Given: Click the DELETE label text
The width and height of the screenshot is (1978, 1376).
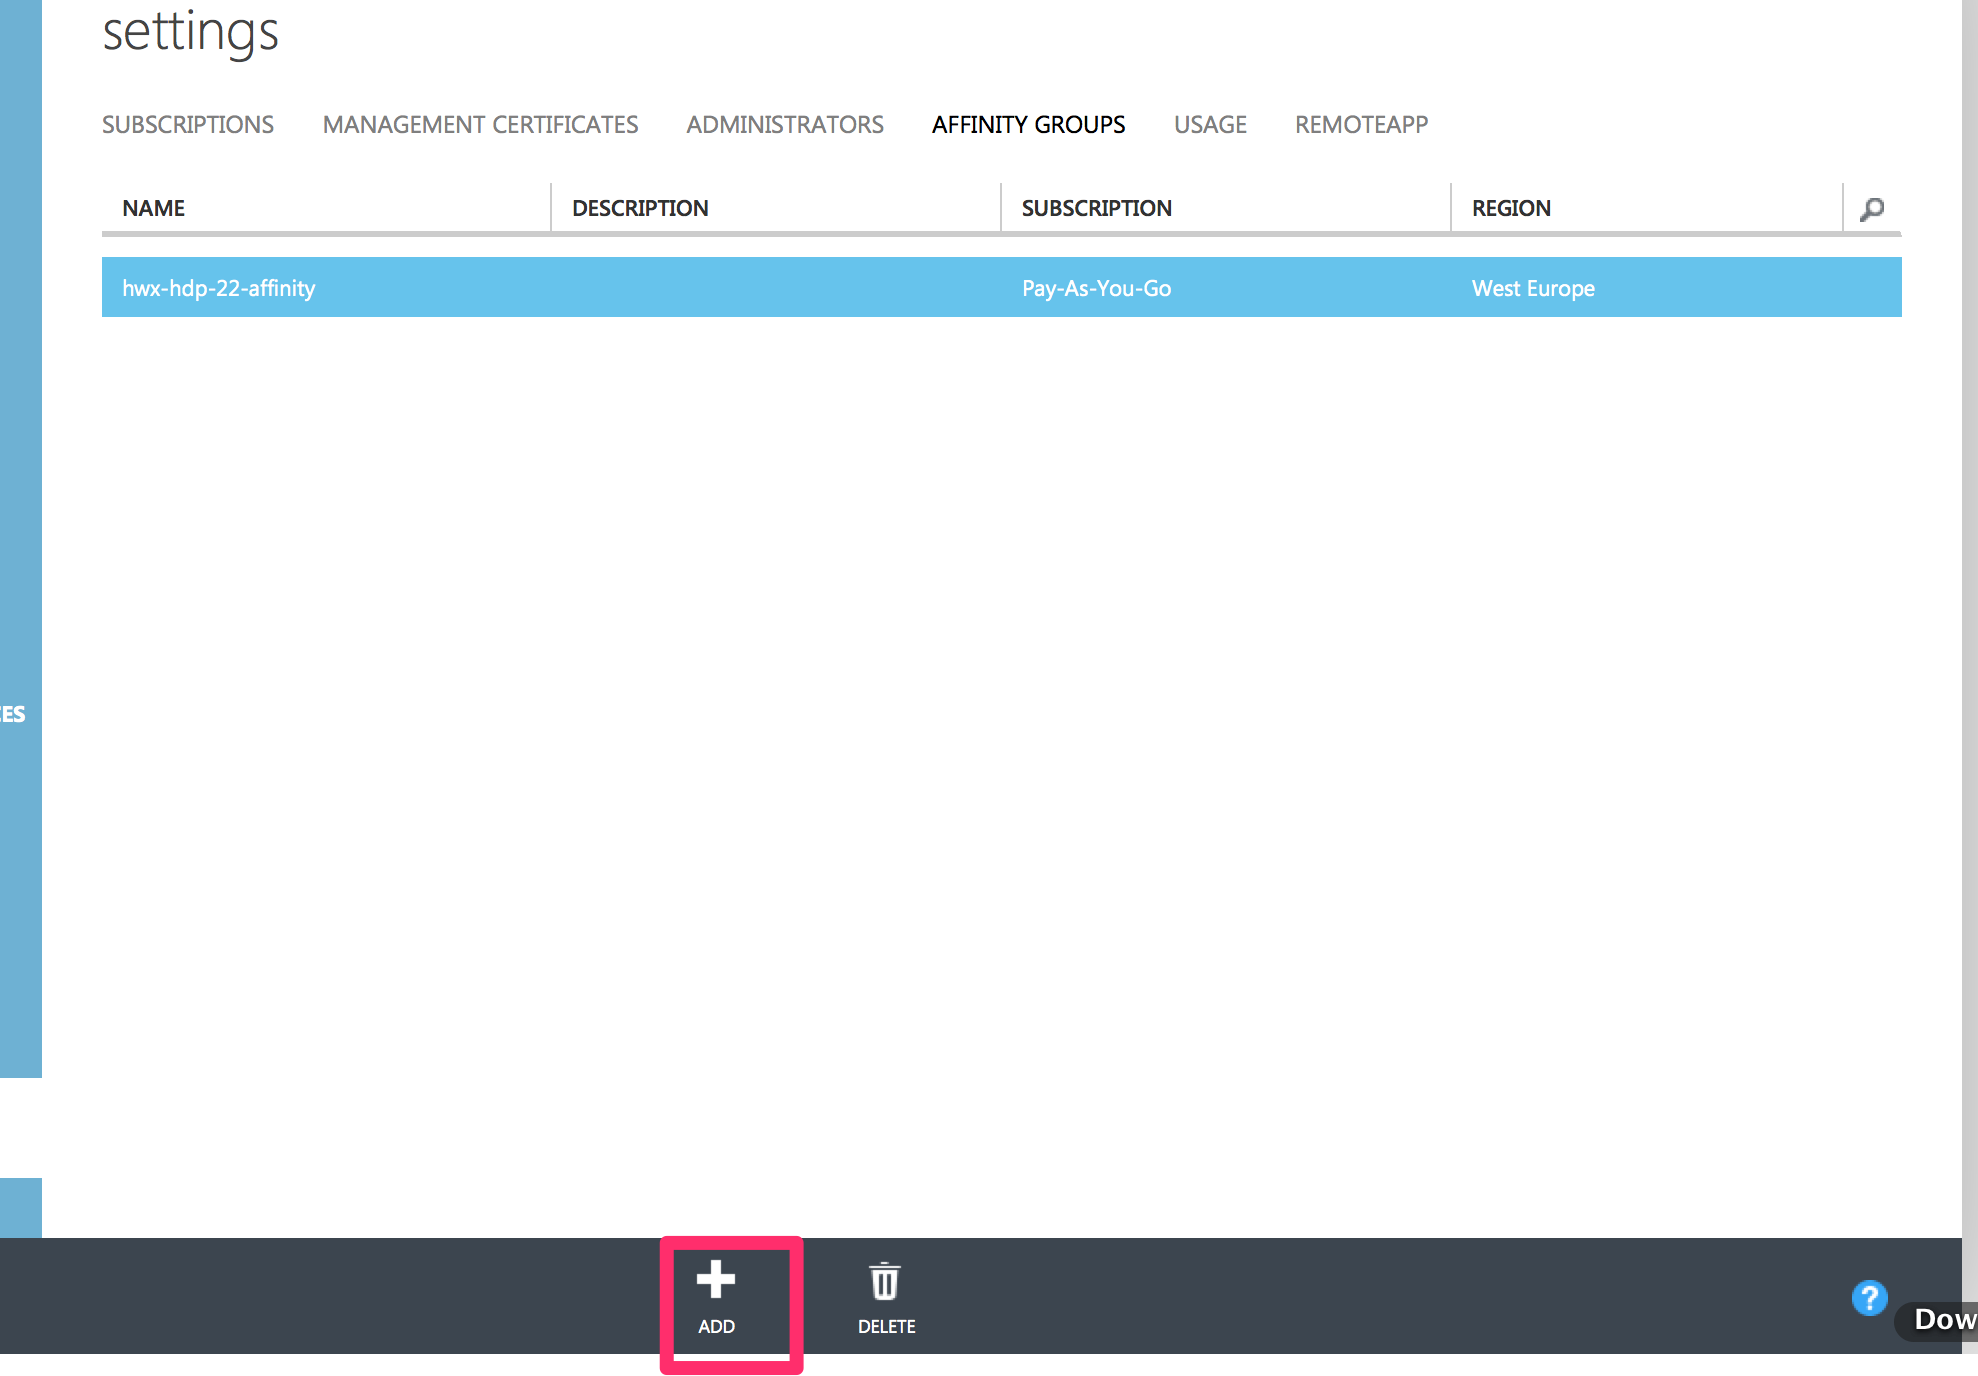Looking at the screenshot, I should click(x=886, y=1326).
